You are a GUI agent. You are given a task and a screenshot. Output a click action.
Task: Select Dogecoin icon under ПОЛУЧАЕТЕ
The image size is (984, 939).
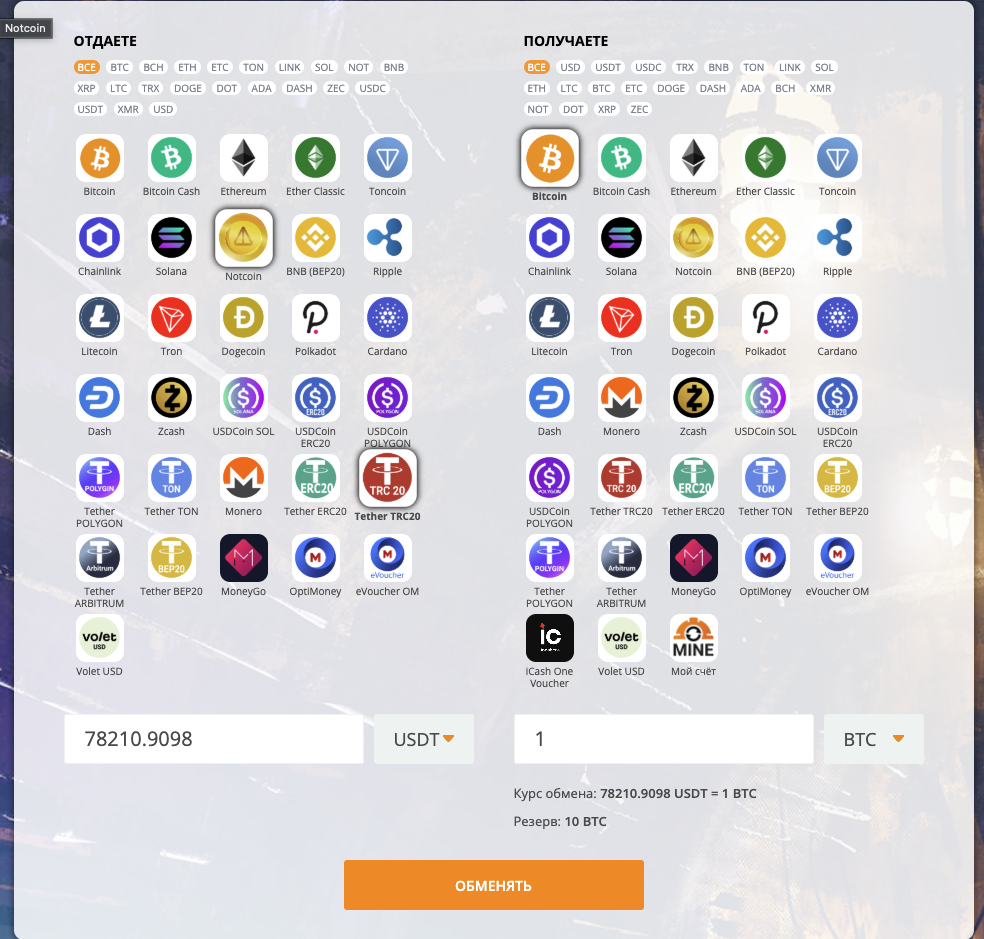pyautogui.click(x=693, y=318)
